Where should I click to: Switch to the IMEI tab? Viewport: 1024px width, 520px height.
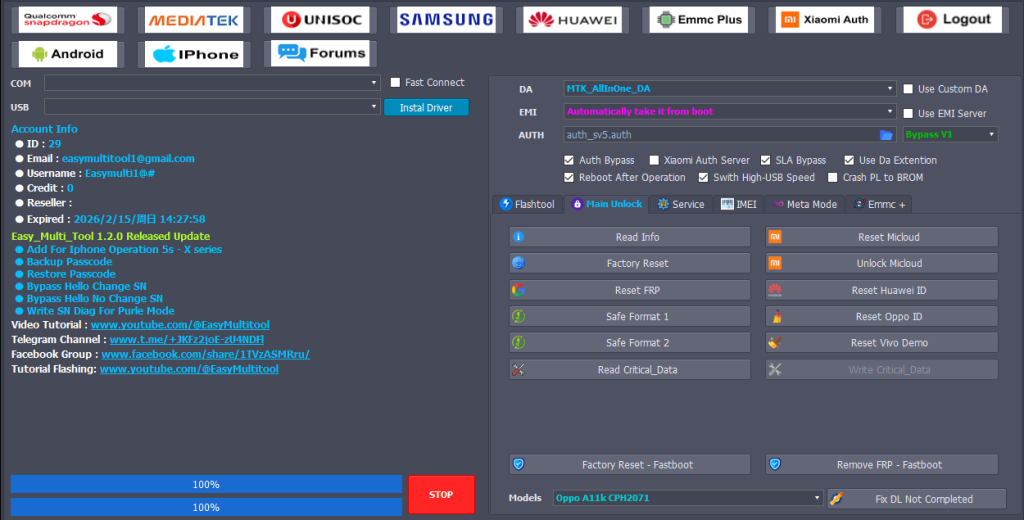coord(739,204)
